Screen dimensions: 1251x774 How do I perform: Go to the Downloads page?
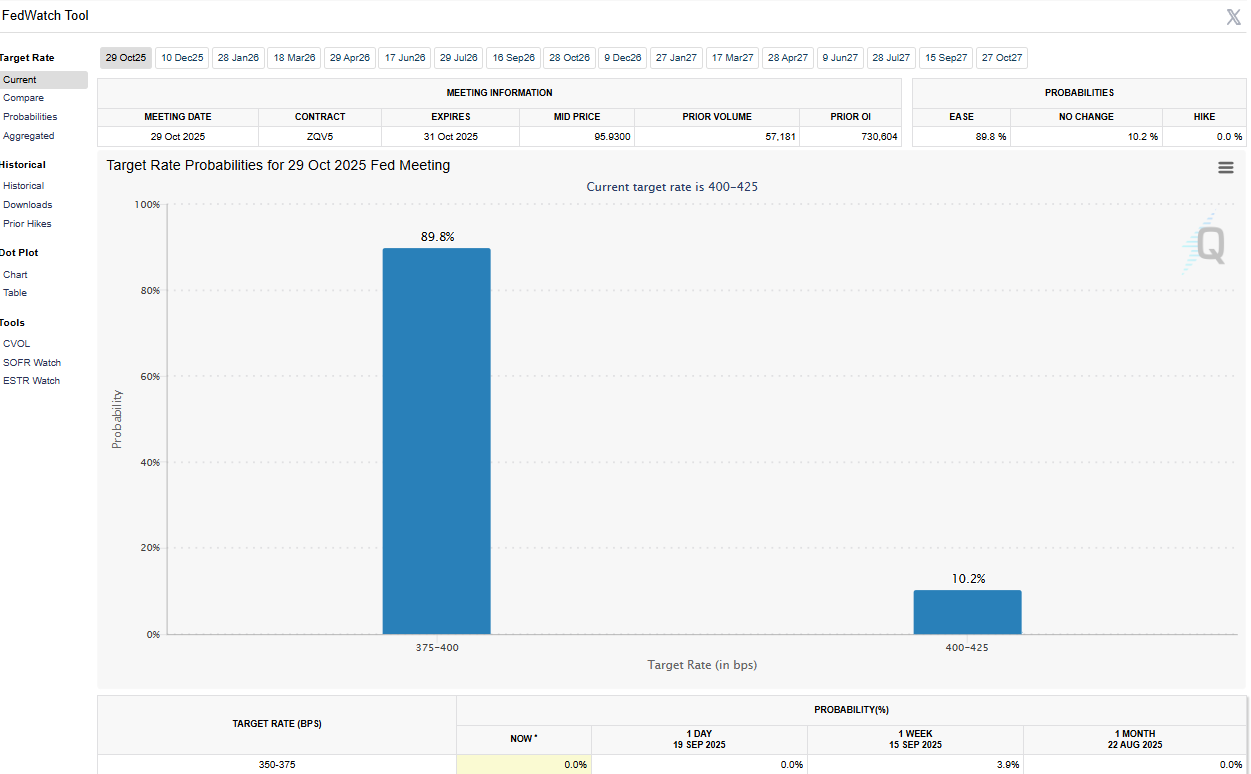coord(27,205)
